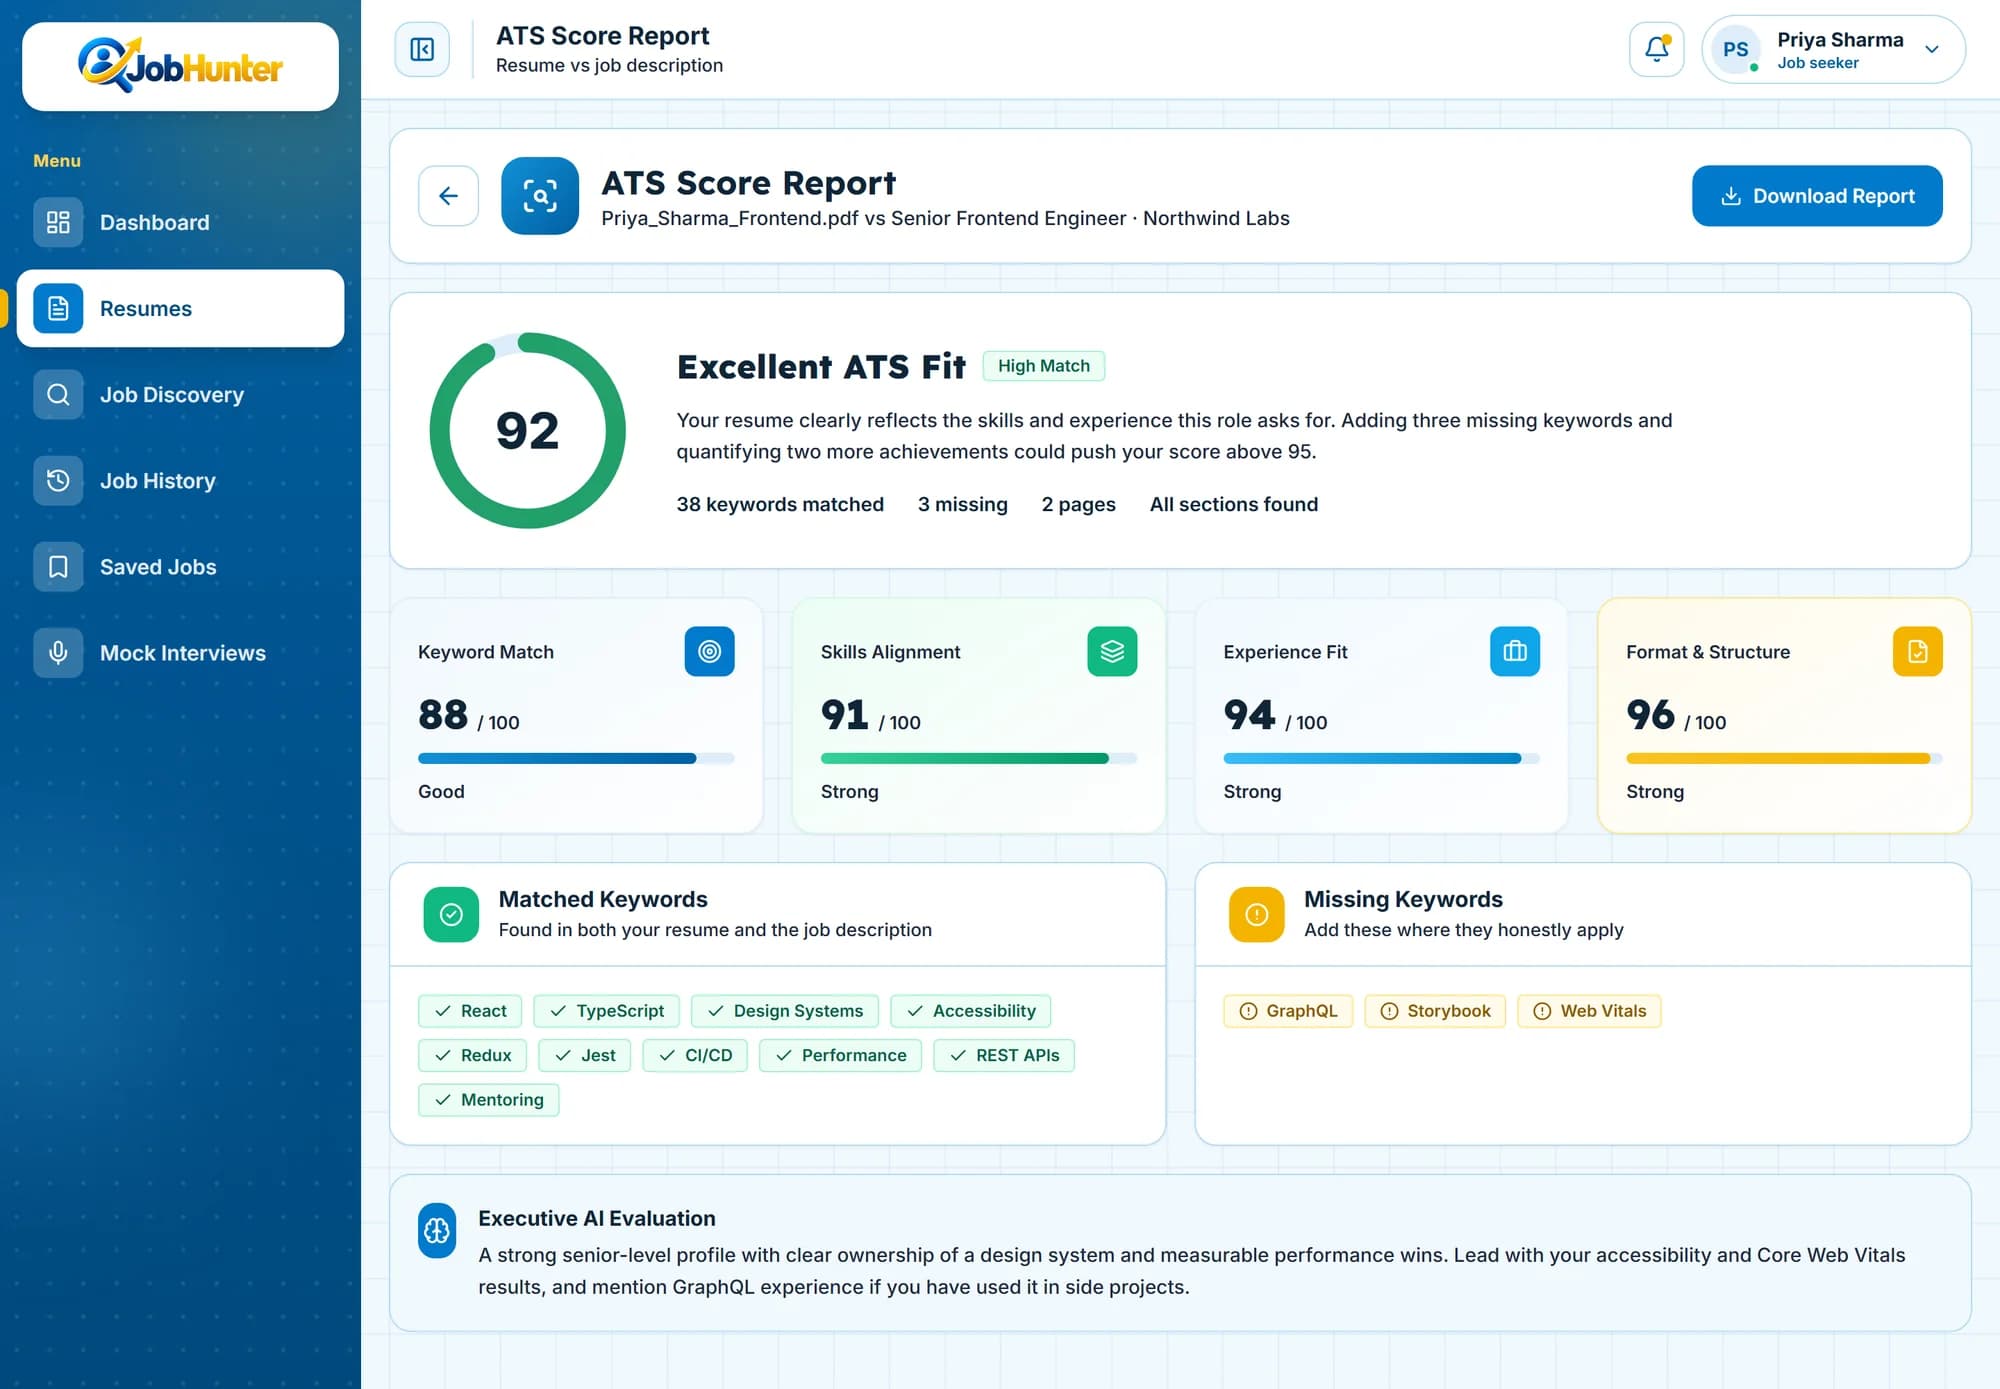This screenshot has width=2000, height=1389.
Task: Select the Mentoring keyword chip
Action: pyautogui.click(x=488, y=1099)
